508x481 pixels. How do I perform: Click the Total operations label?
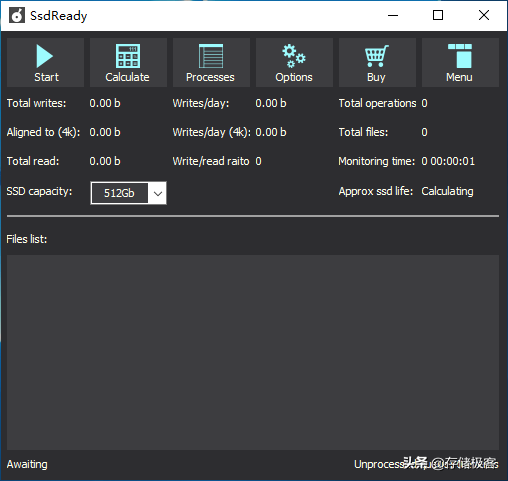(377, 103)
